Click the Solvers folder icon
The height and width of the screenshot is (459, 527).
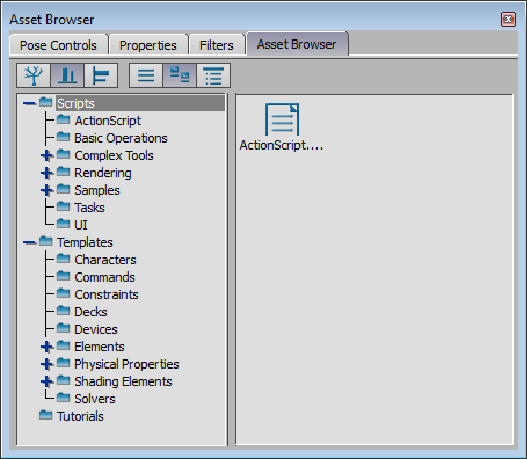[x=63, y=398]
